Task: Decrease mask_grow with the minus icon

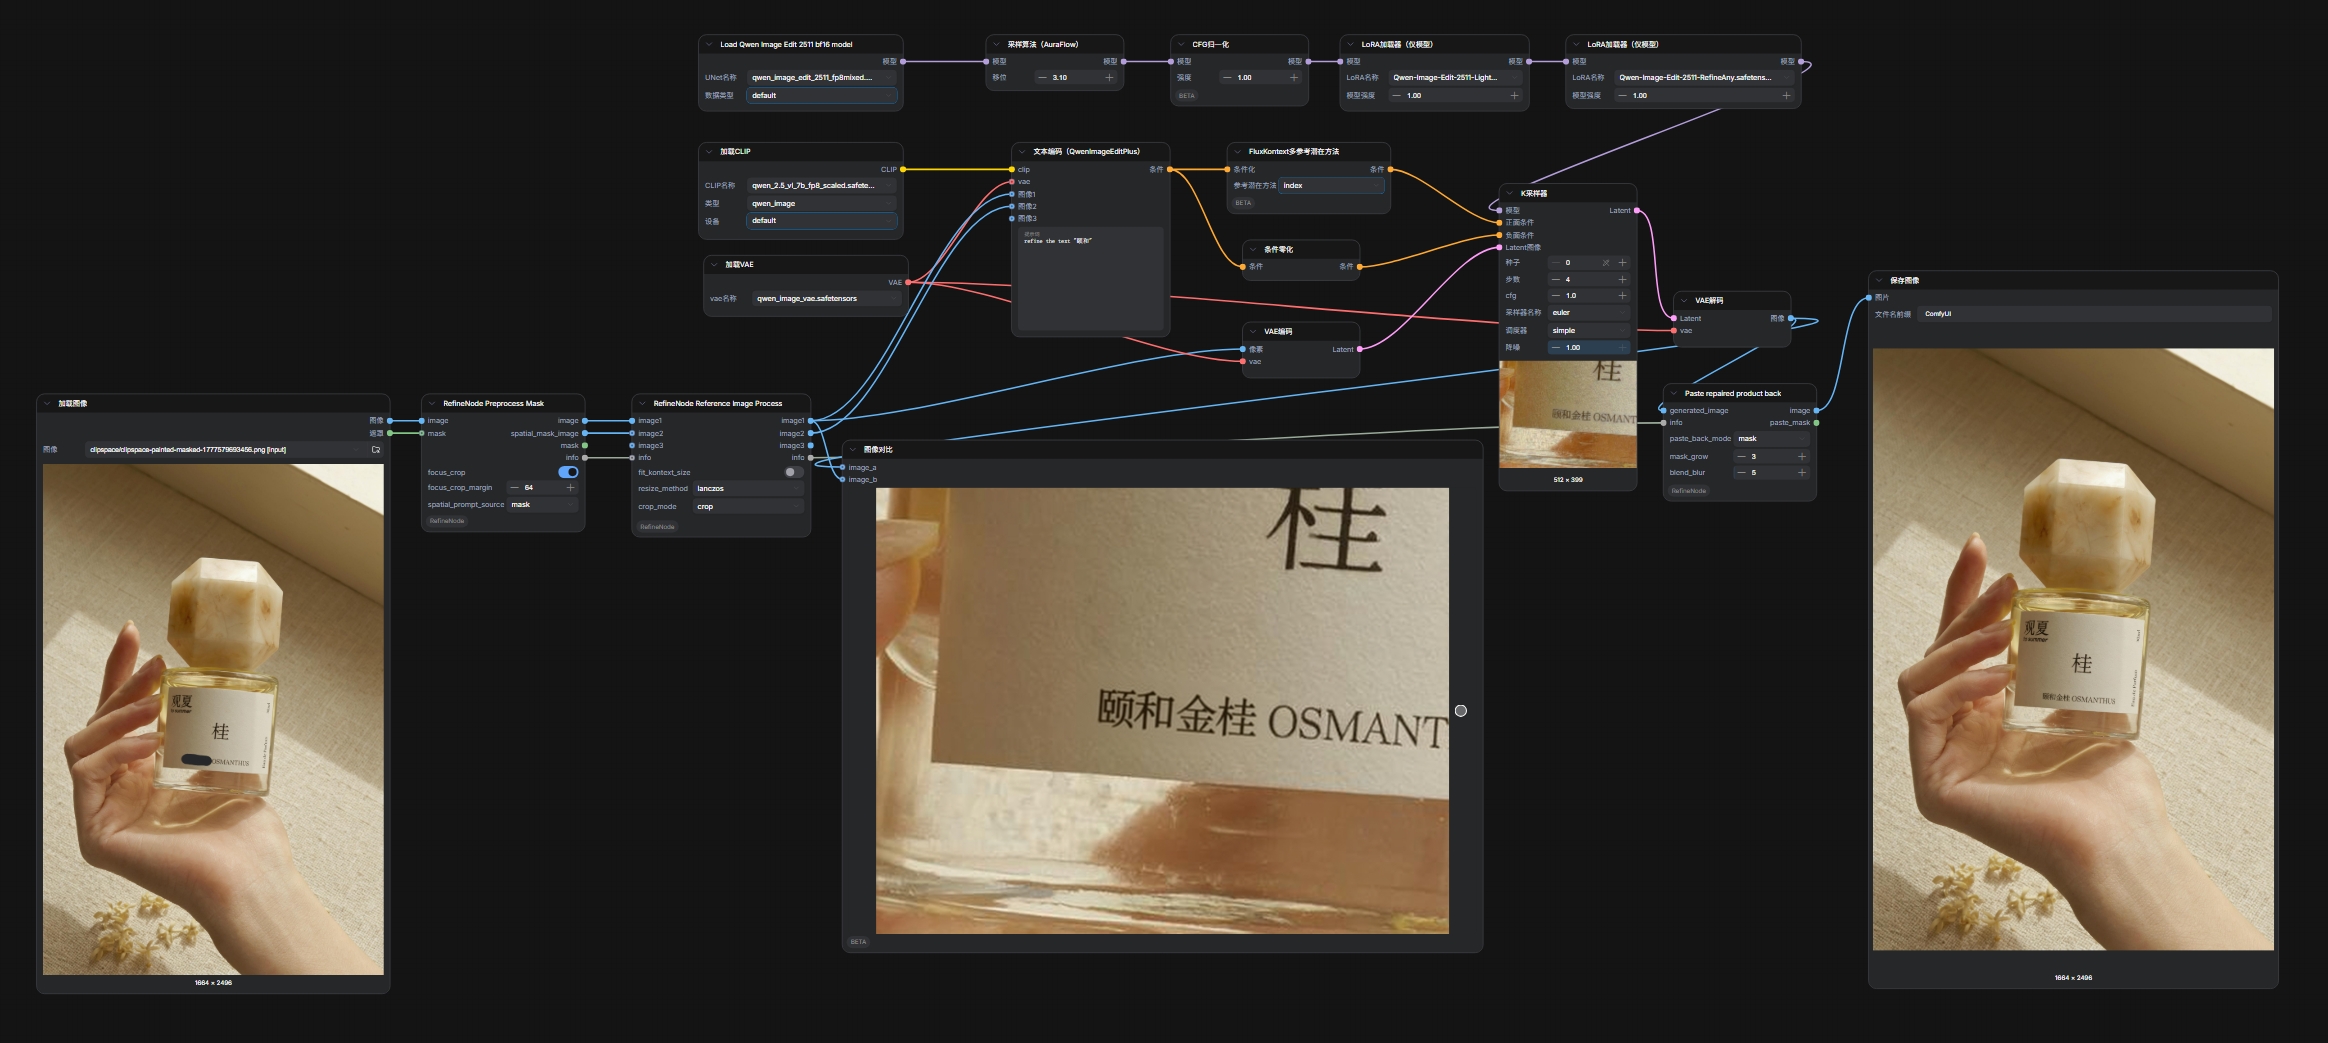Action: click(1741, 457)
